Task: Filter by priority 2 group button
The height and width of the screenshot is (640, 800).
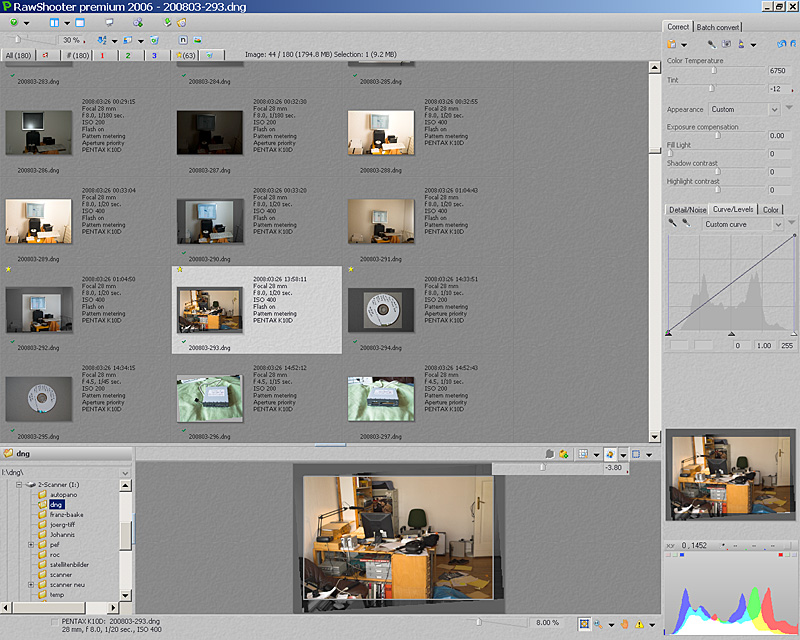Action: [128, 55]
